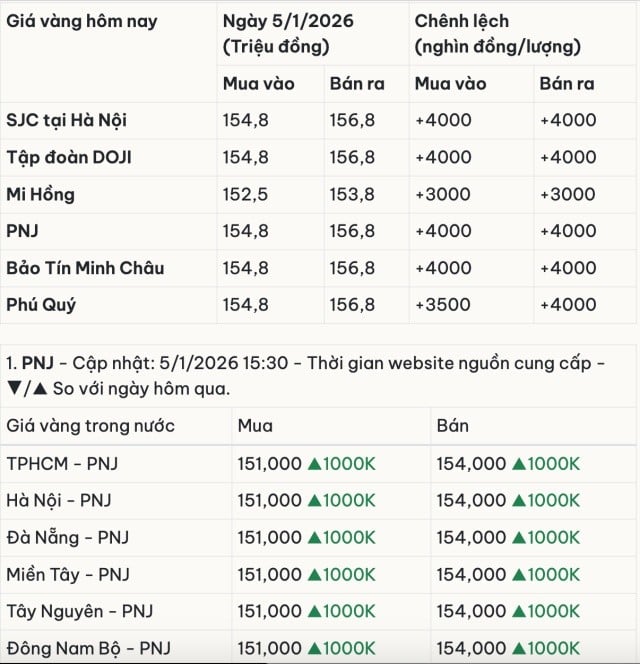Click the "Tập đoàn DOJI" row label
The height and width of the screenshot is (664, 640).
69,157
